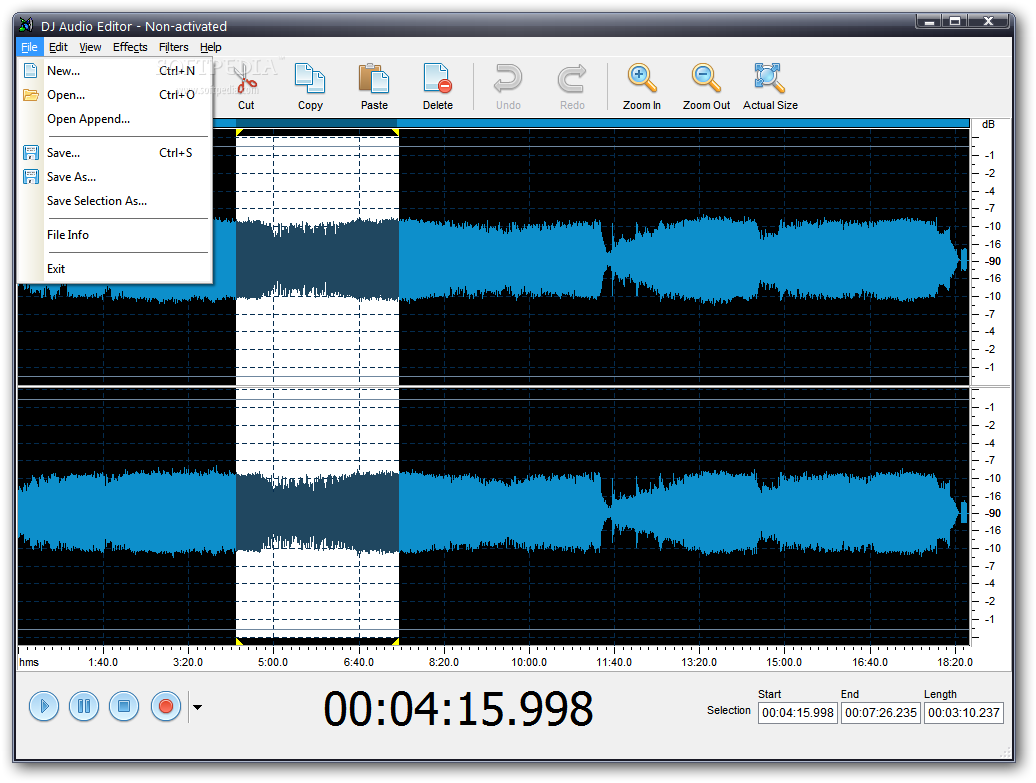Click the blue overview bar above the waveform
The width and height of the screenshot is (1036, 783).
591,123
